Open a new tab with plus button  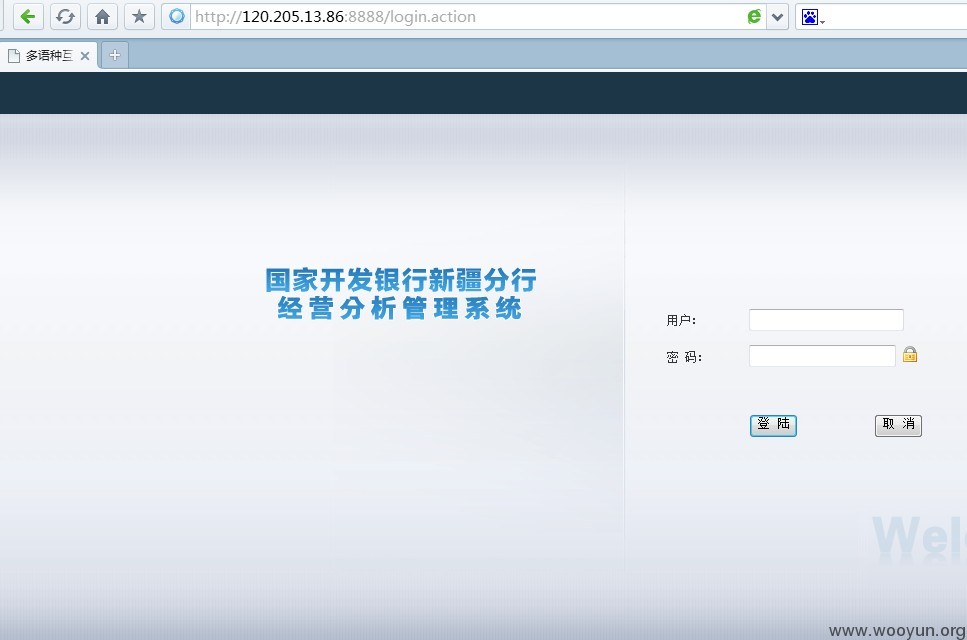(x=115, y=55)
